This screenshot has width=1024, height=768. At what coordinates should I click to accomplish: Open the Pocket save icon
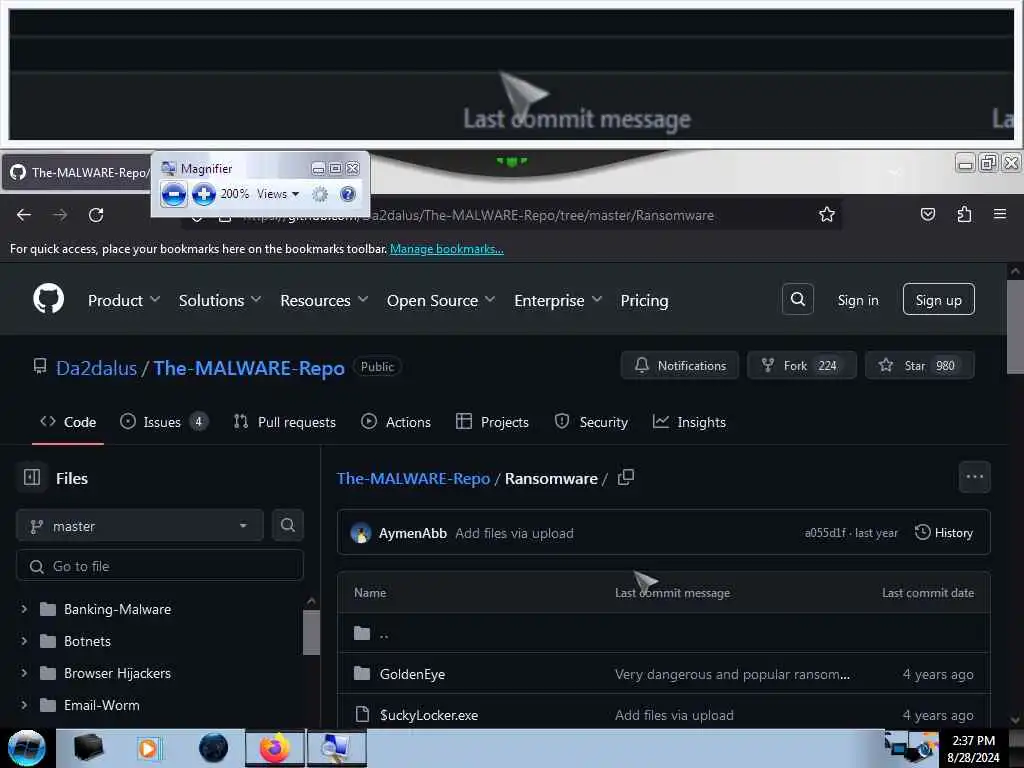pos(927,214)
